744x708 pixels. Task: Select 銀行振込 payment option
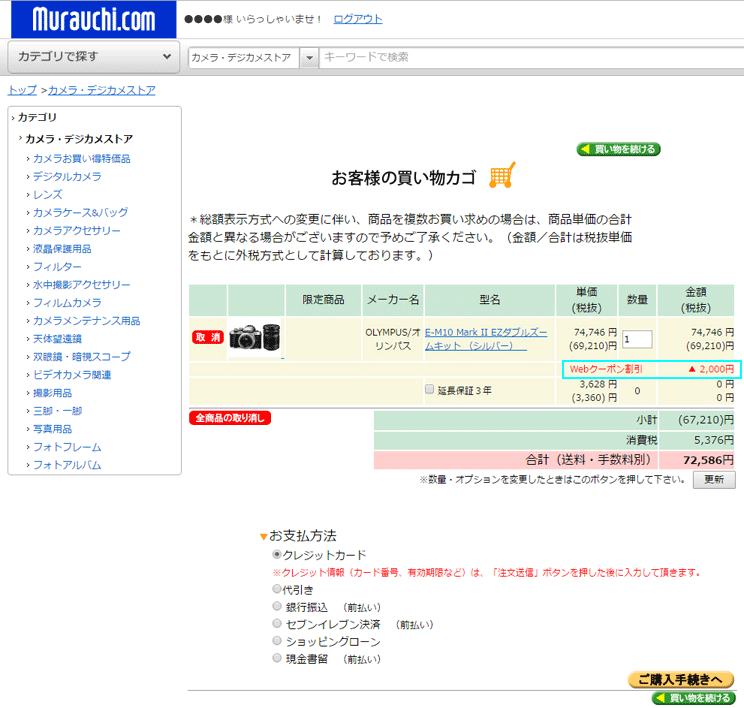[x=277, y=606]
